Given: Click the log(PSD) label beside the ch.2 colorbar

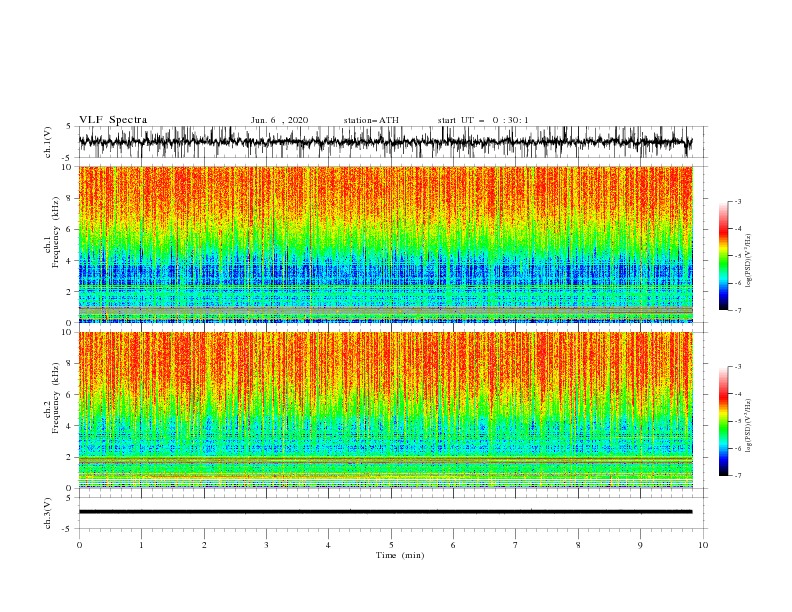Looking at the screenshot, I should [x=749, y=425].
